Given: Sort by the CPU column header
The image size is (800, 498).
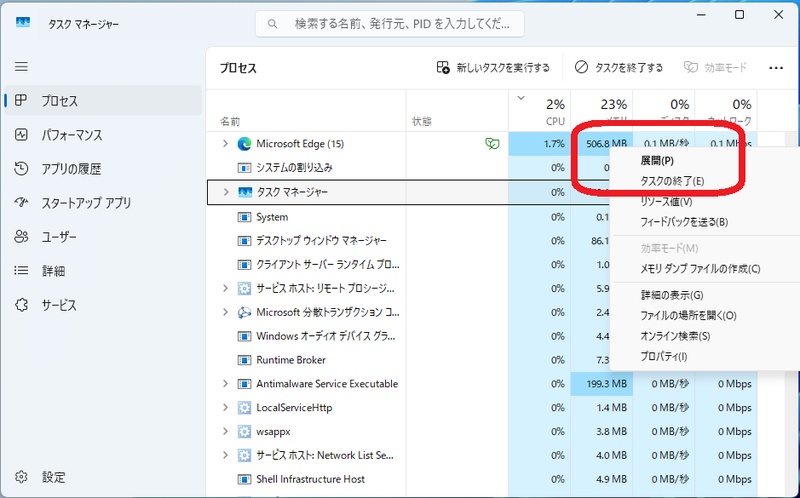Looking at the screenshot, I should pos(540,111).
